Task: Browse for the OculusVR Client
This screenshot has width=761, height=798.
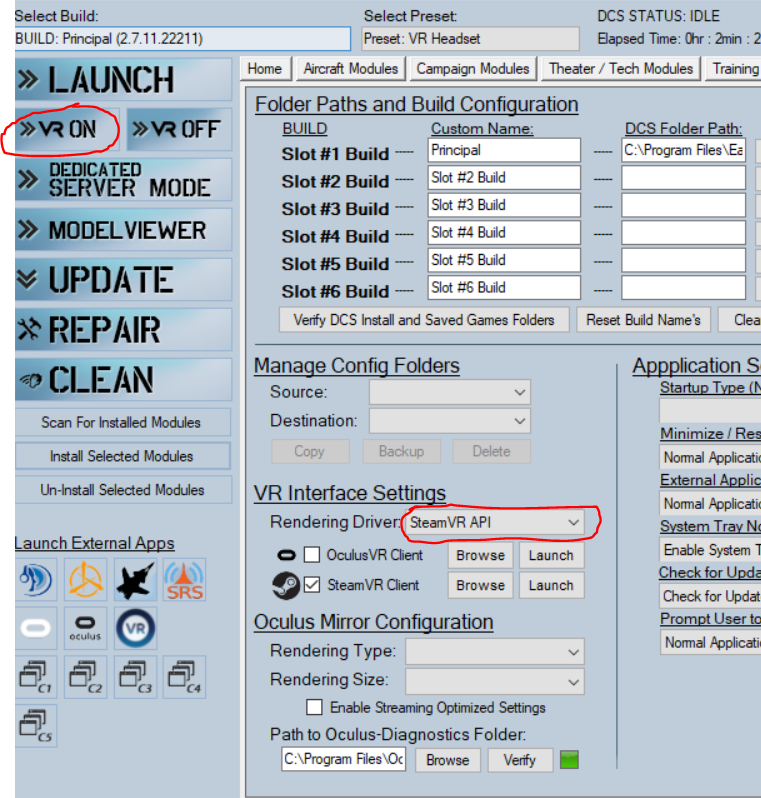Action: click(x=480, y=555)
